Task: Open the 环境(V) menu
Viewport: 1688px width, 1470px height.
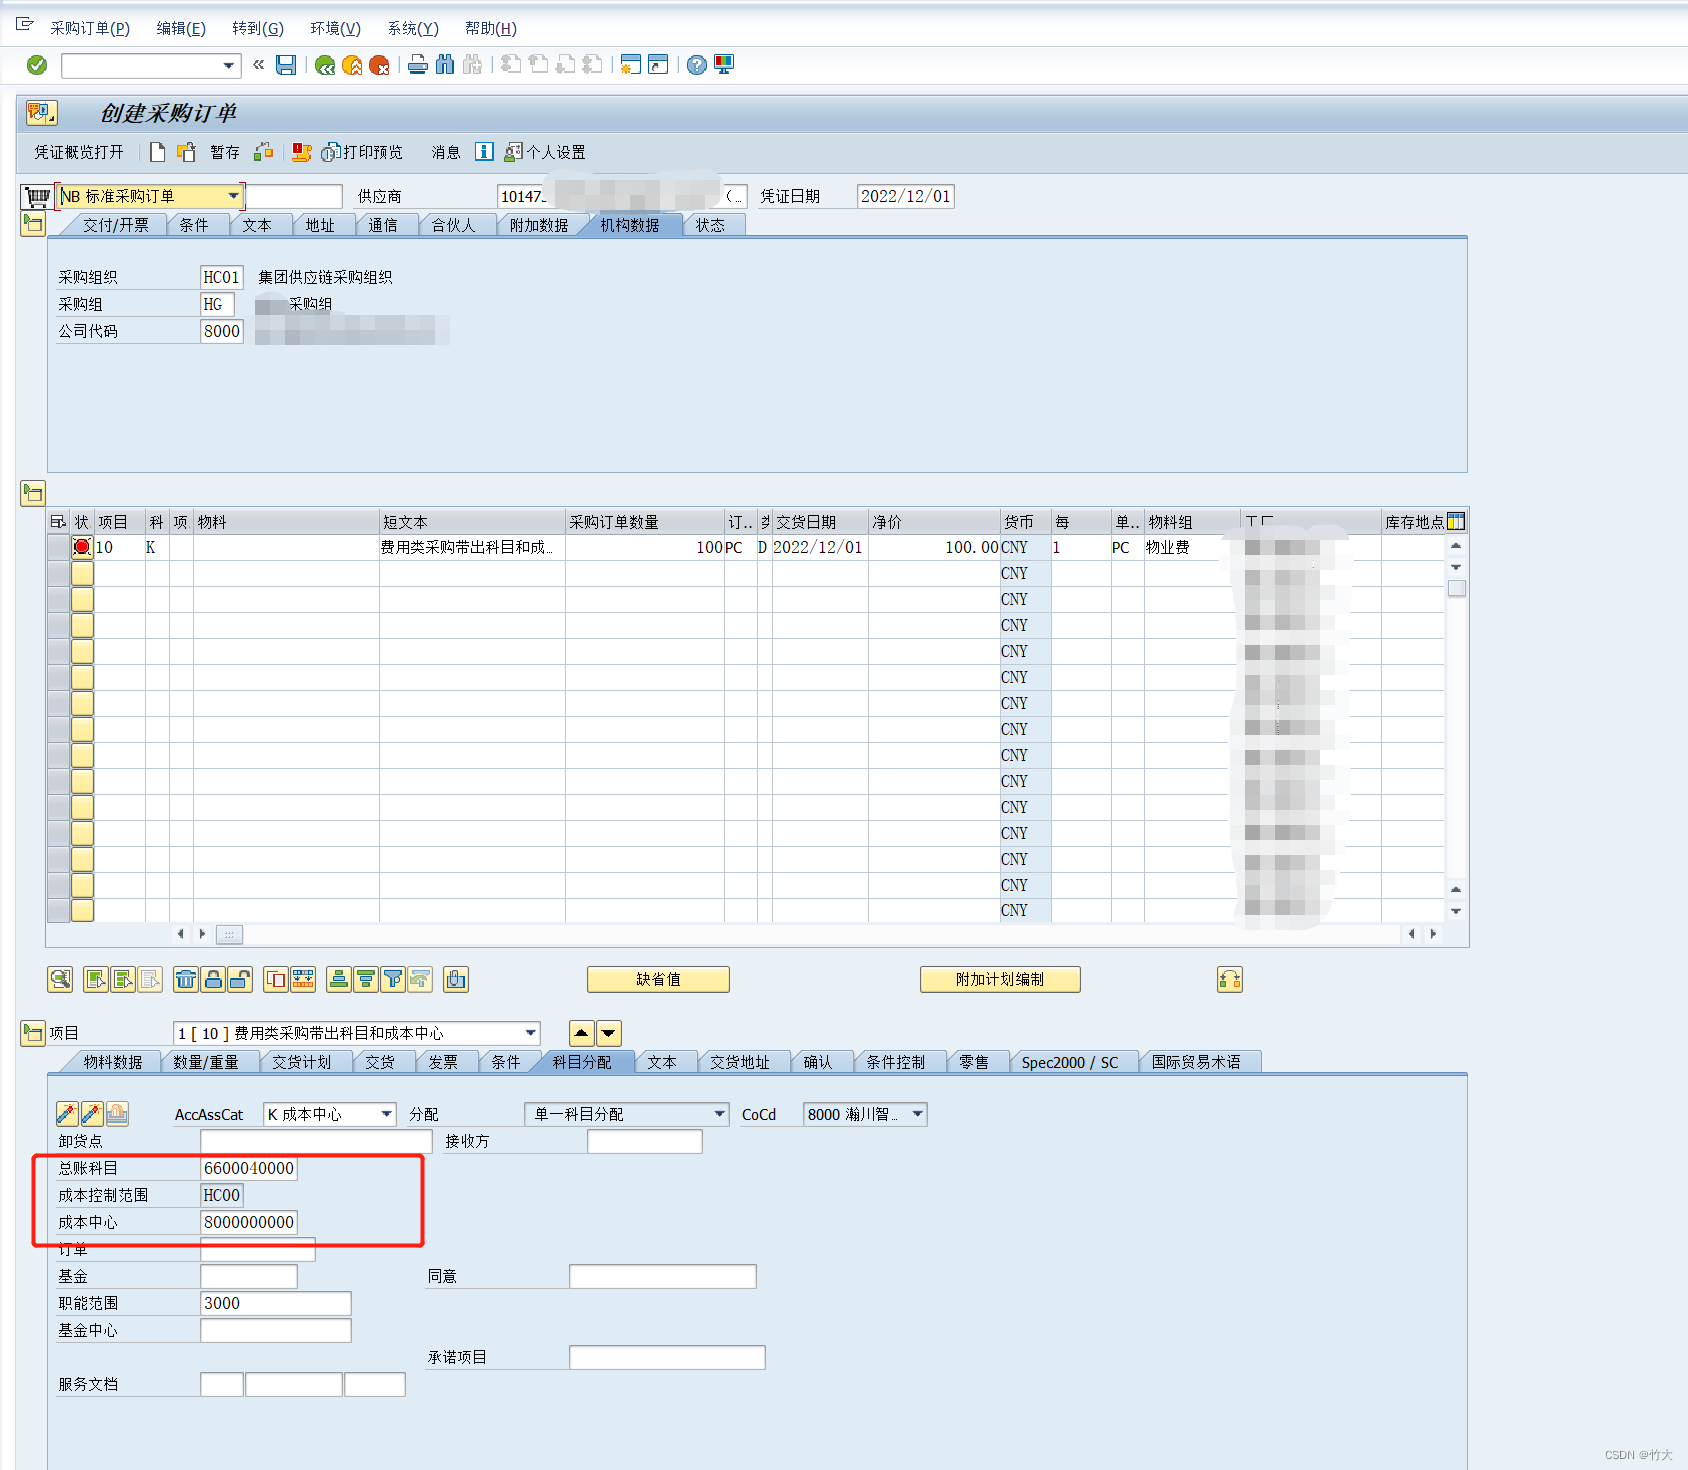Action: pos(335,28)
